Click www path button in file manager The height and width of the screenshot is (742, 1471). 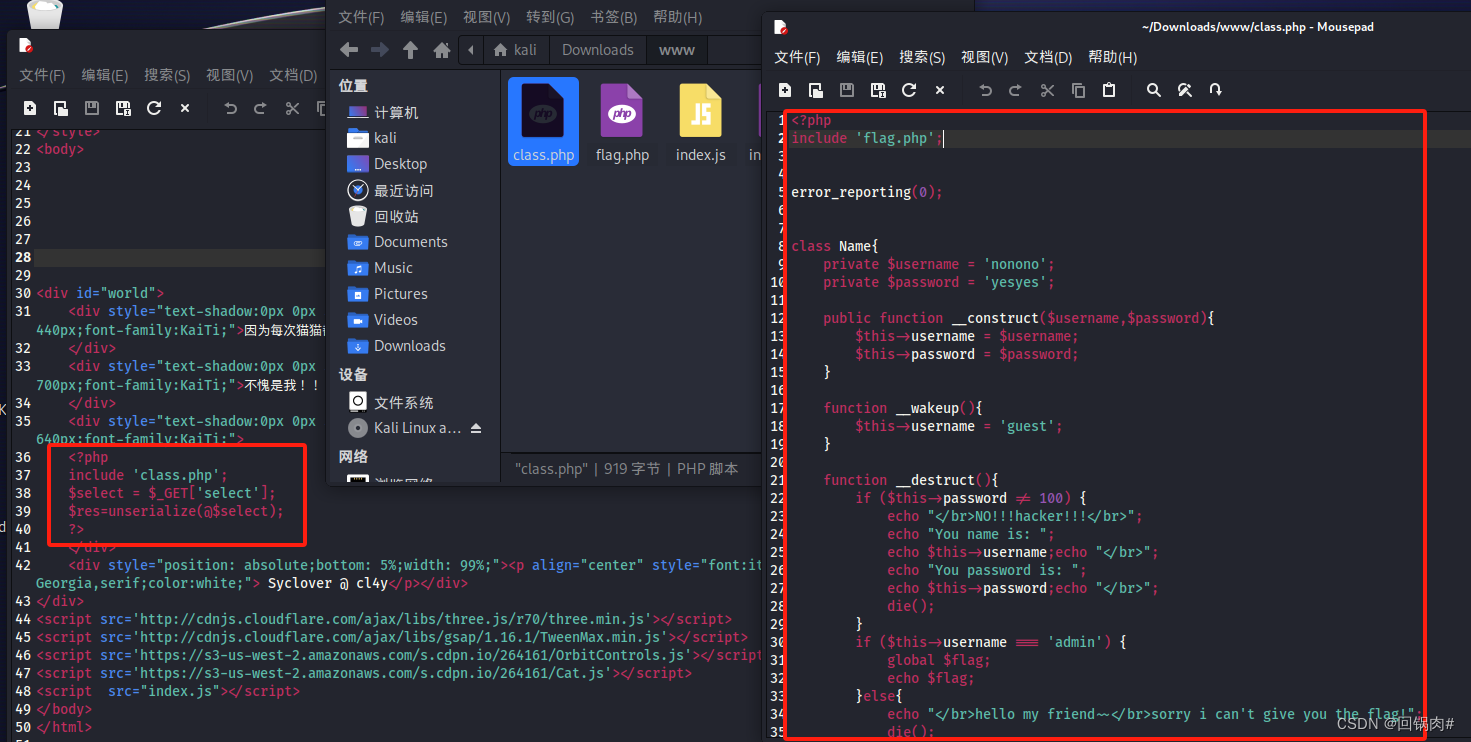[x=677, y=50]
